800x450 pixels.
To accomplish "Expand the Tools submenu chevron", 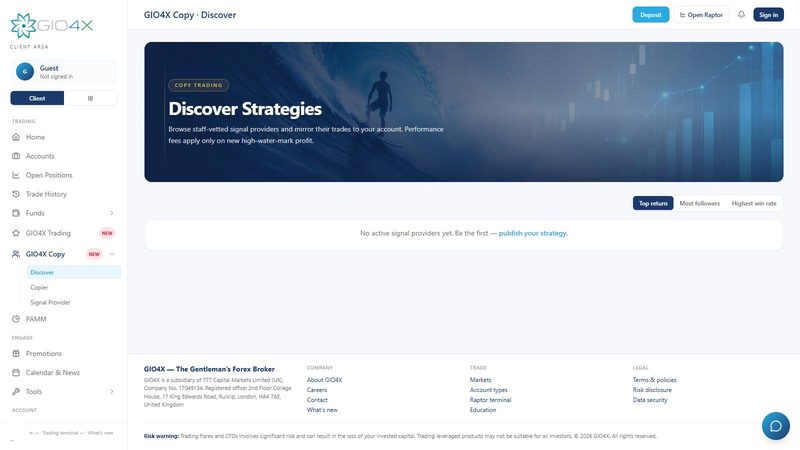I will pyautogui.click(x=112, y=391).
